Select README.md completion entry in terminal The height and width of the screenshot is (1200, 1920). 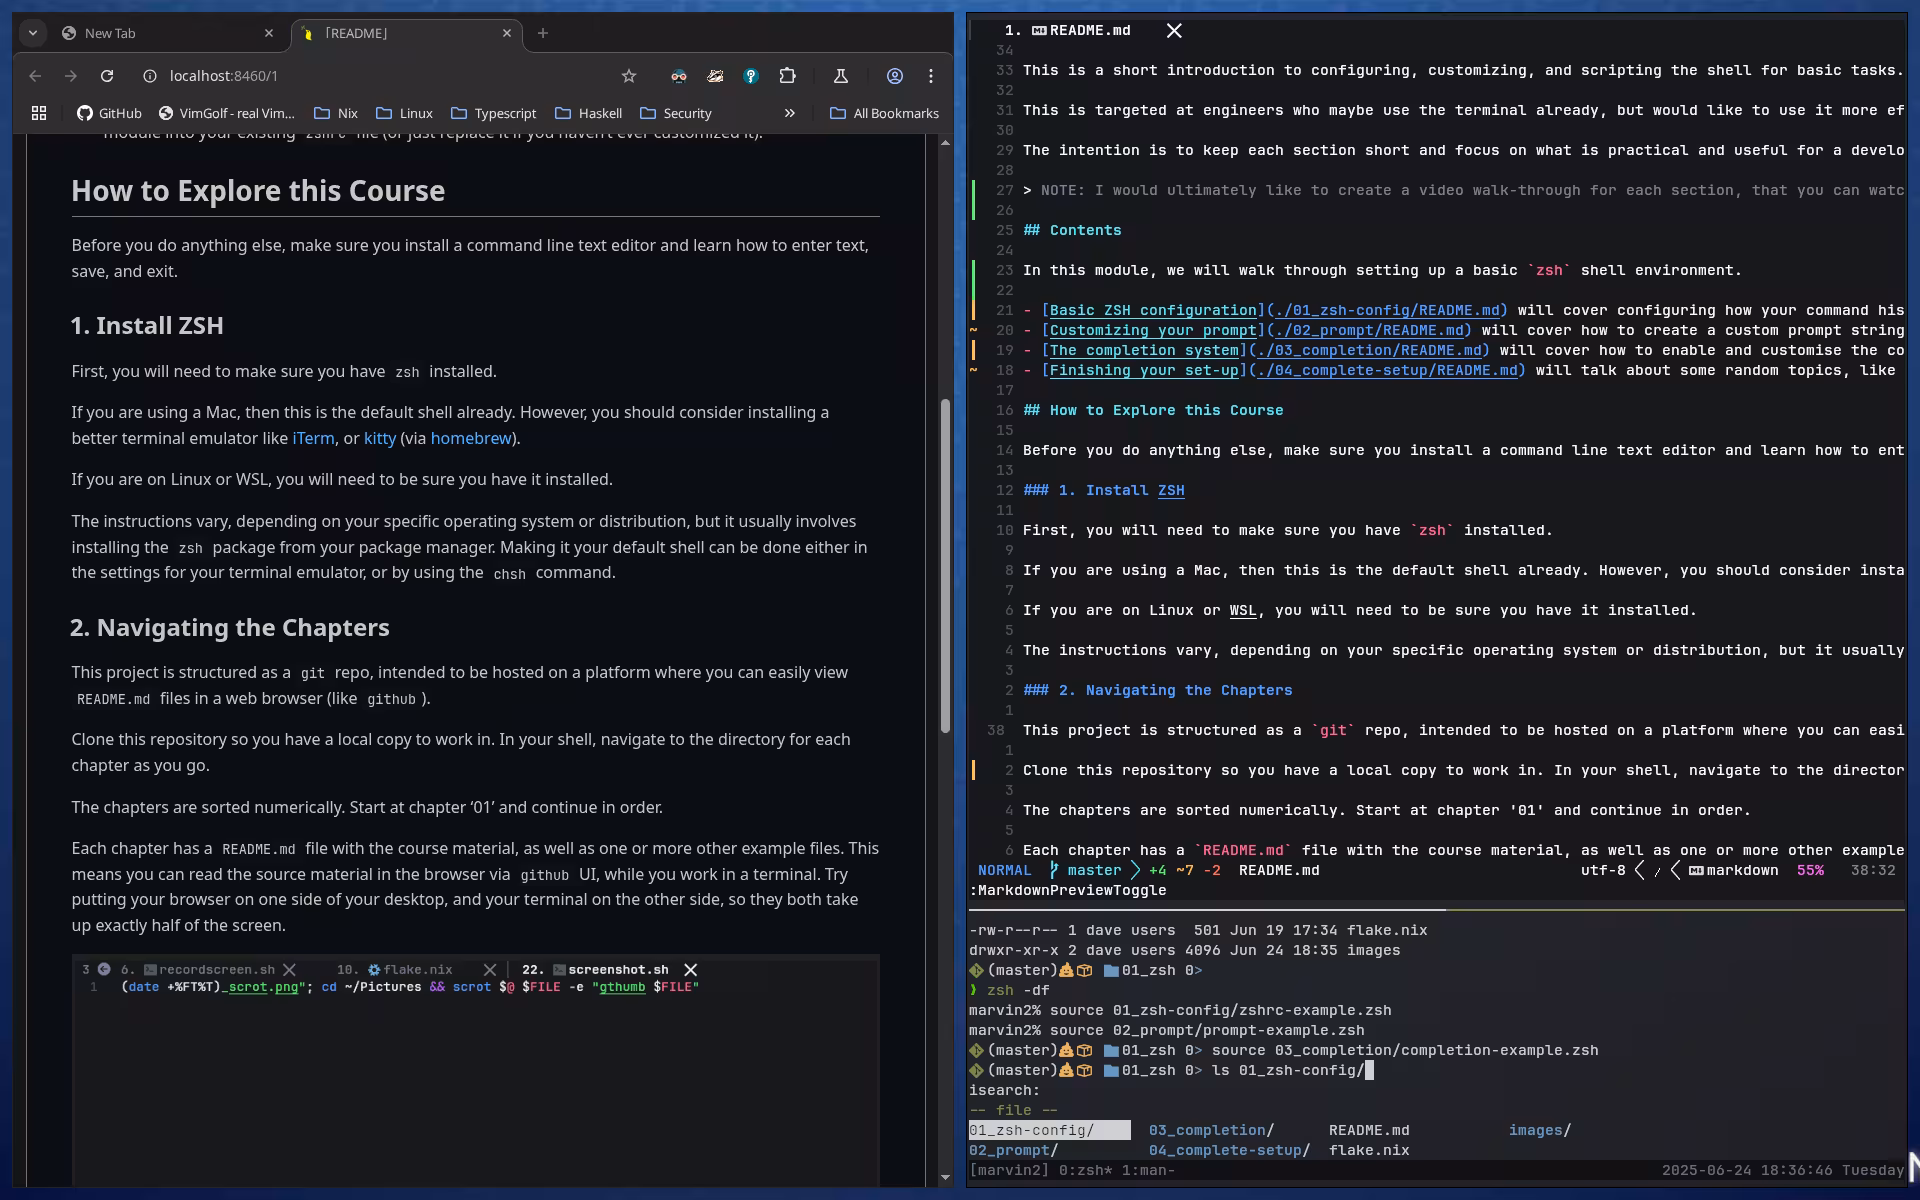pos(1369,1130)
